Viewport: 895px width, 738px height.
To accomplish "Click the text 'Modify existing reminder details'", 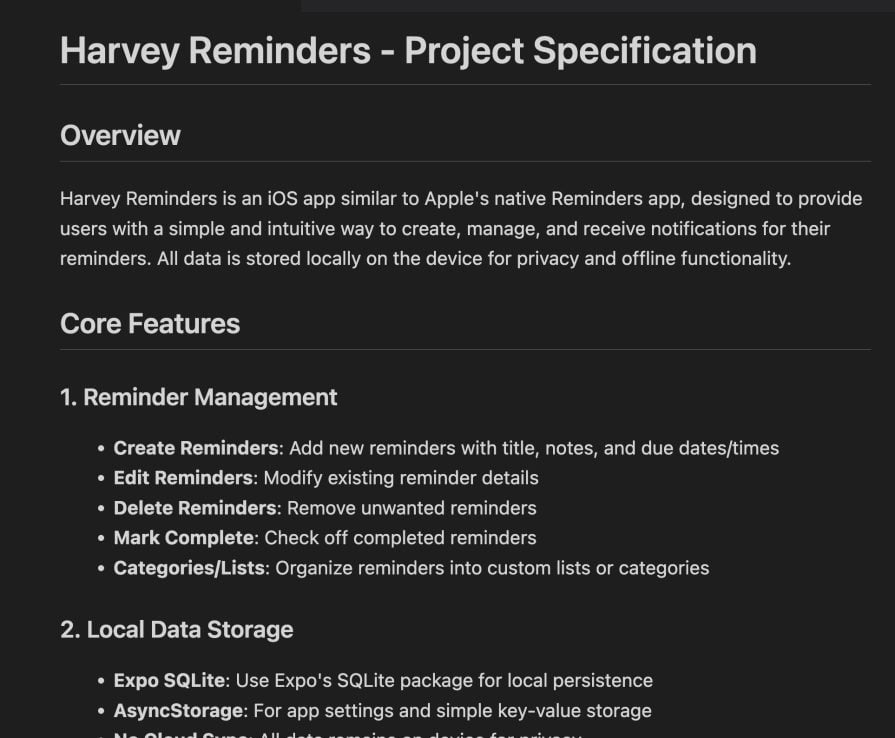I will [401, 478].
